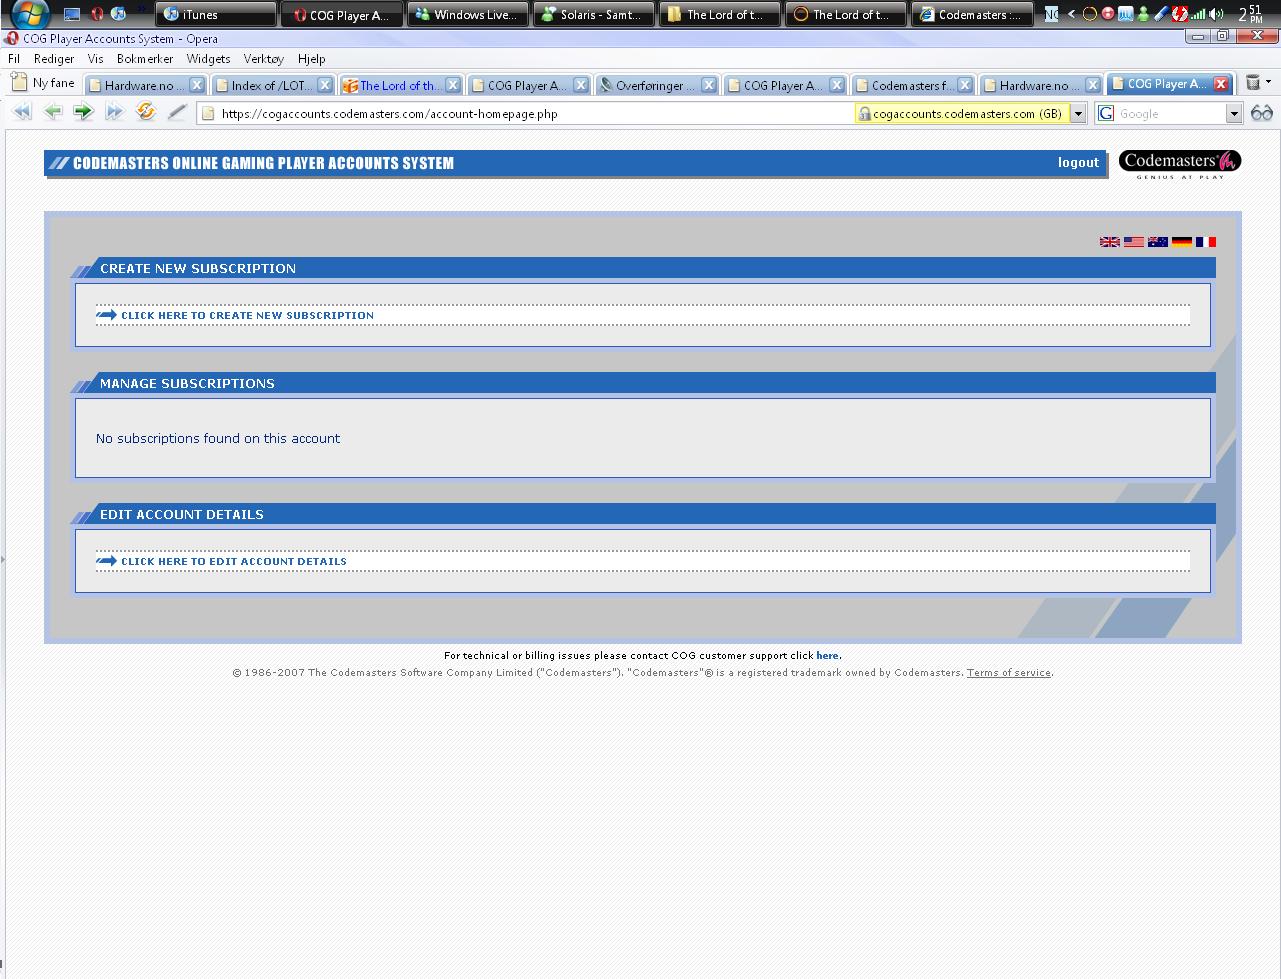Switch to iTunes on the taskbar
The width and height of the screenshot is (1281, 979).
(215, 14)
